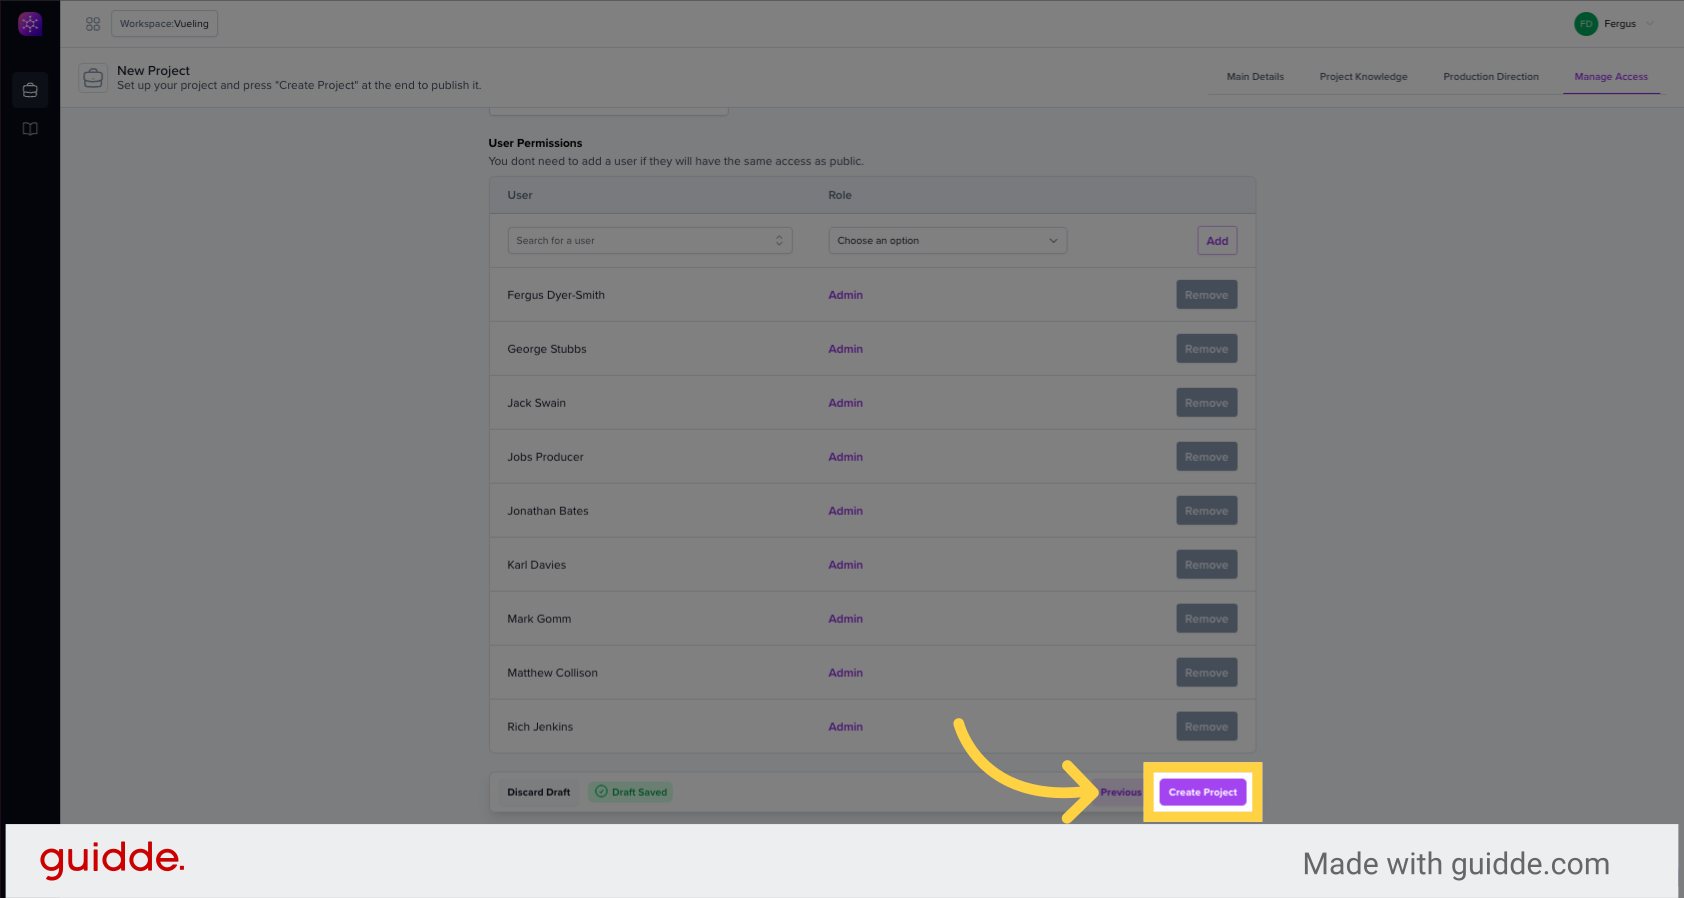1684x898 pixels.
Task: Click the apps grid icon
Action: [x=93, y=24]
